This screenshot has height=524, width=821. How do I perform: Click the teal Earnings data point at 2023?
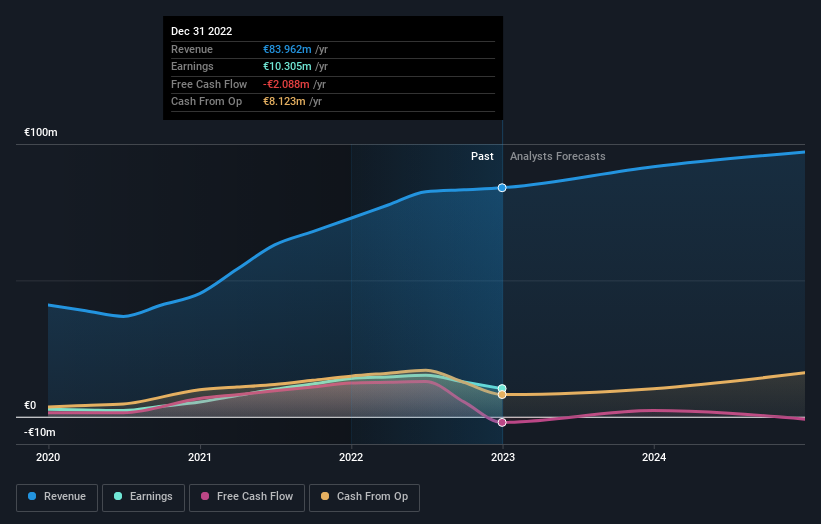click(x=502, y=388)
